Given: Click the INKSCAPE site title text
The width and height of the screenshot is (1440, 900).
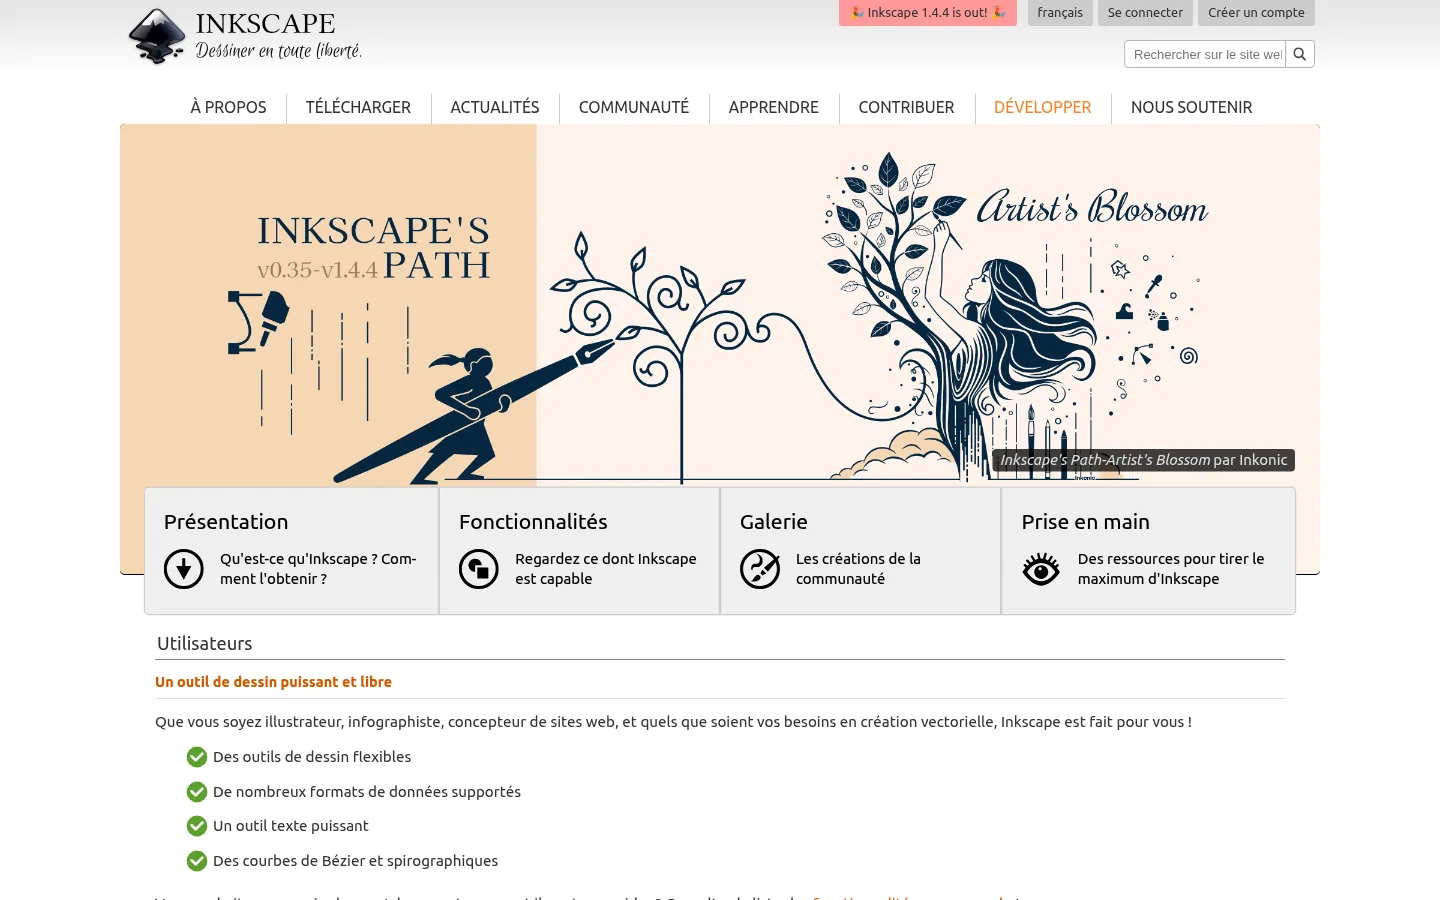Looking at the screenshot, I should [265, 23].
